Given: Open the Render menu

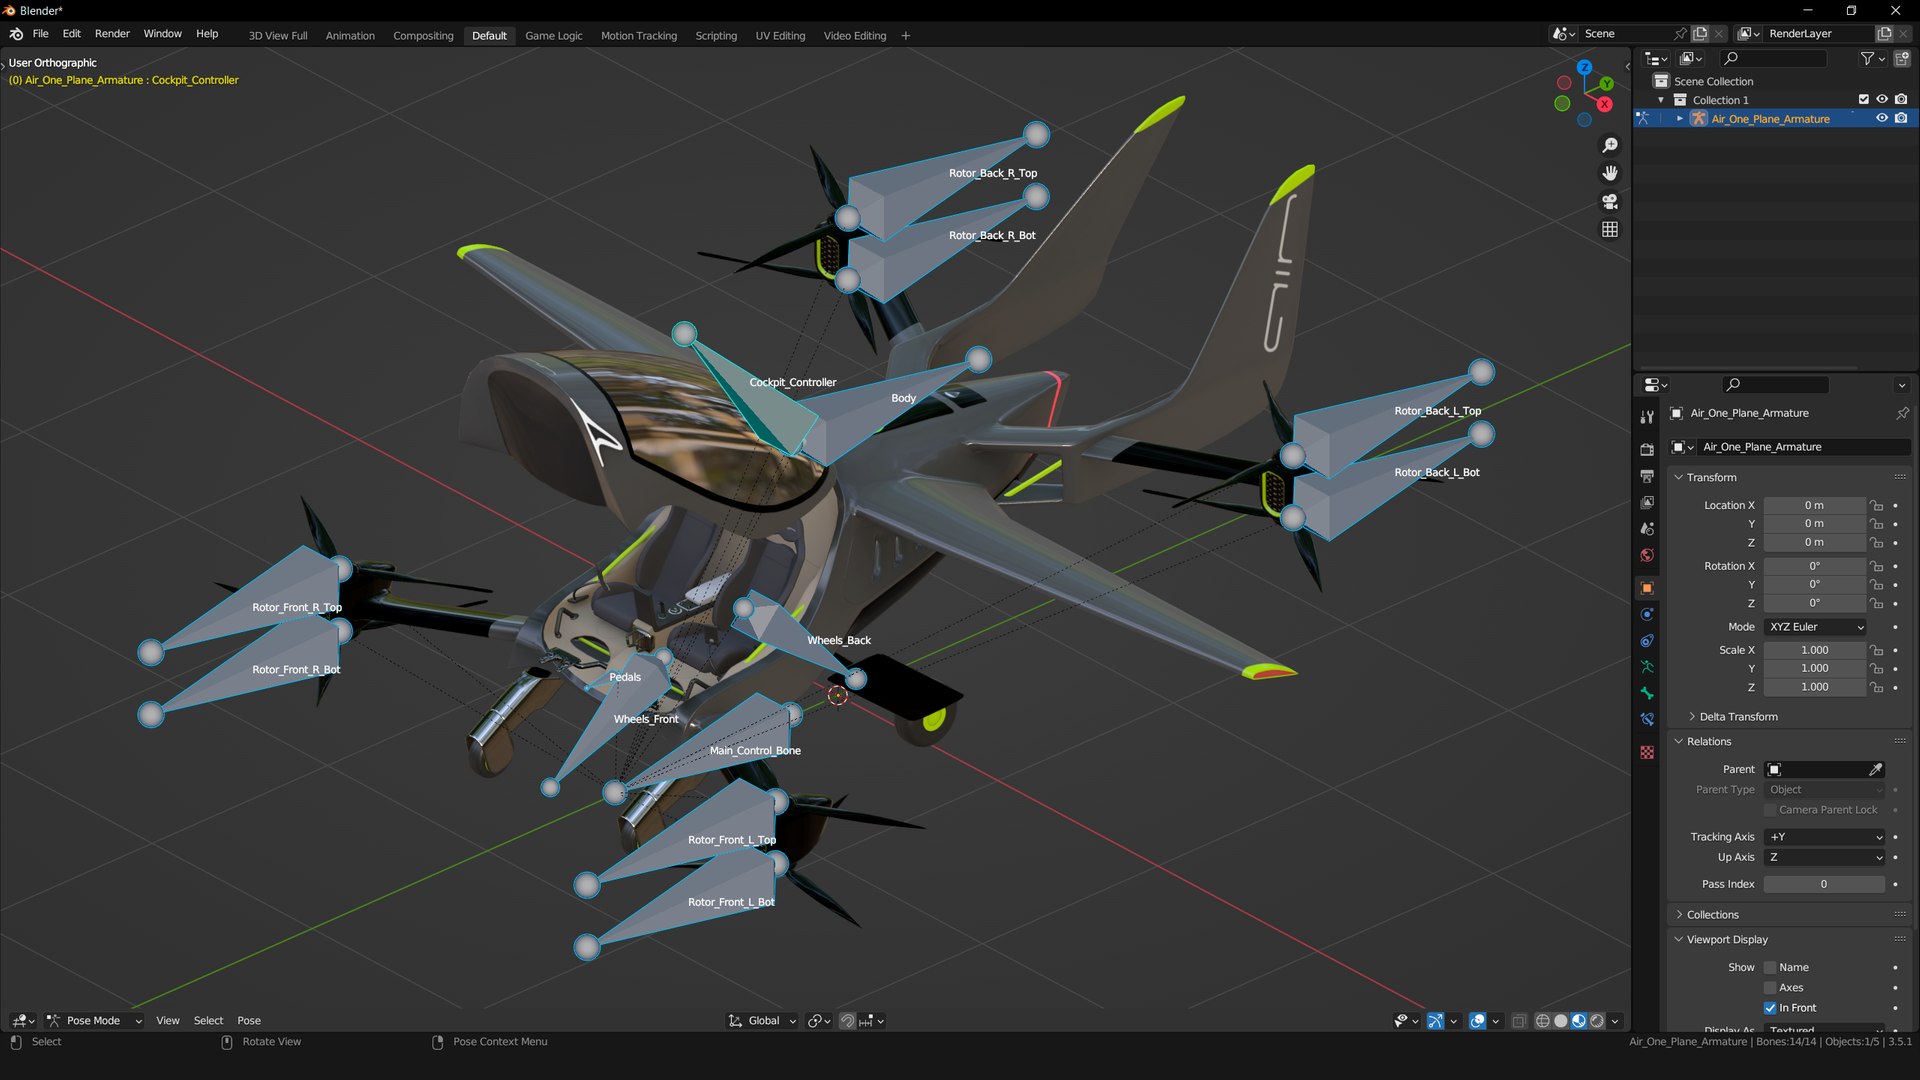Looking at the screenshot, I should pos(112,33).
